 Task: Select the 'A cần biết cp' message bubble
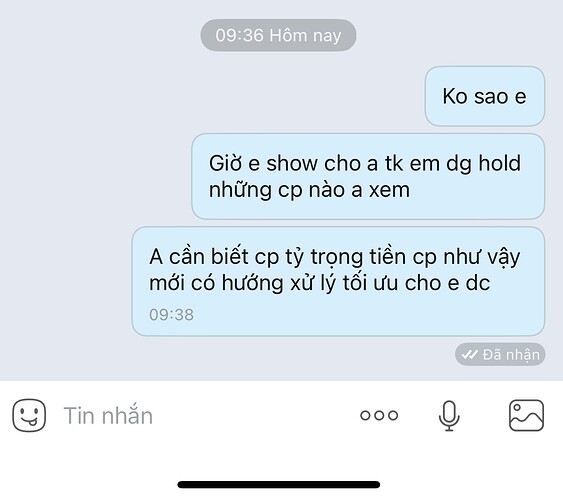point(338,281)
